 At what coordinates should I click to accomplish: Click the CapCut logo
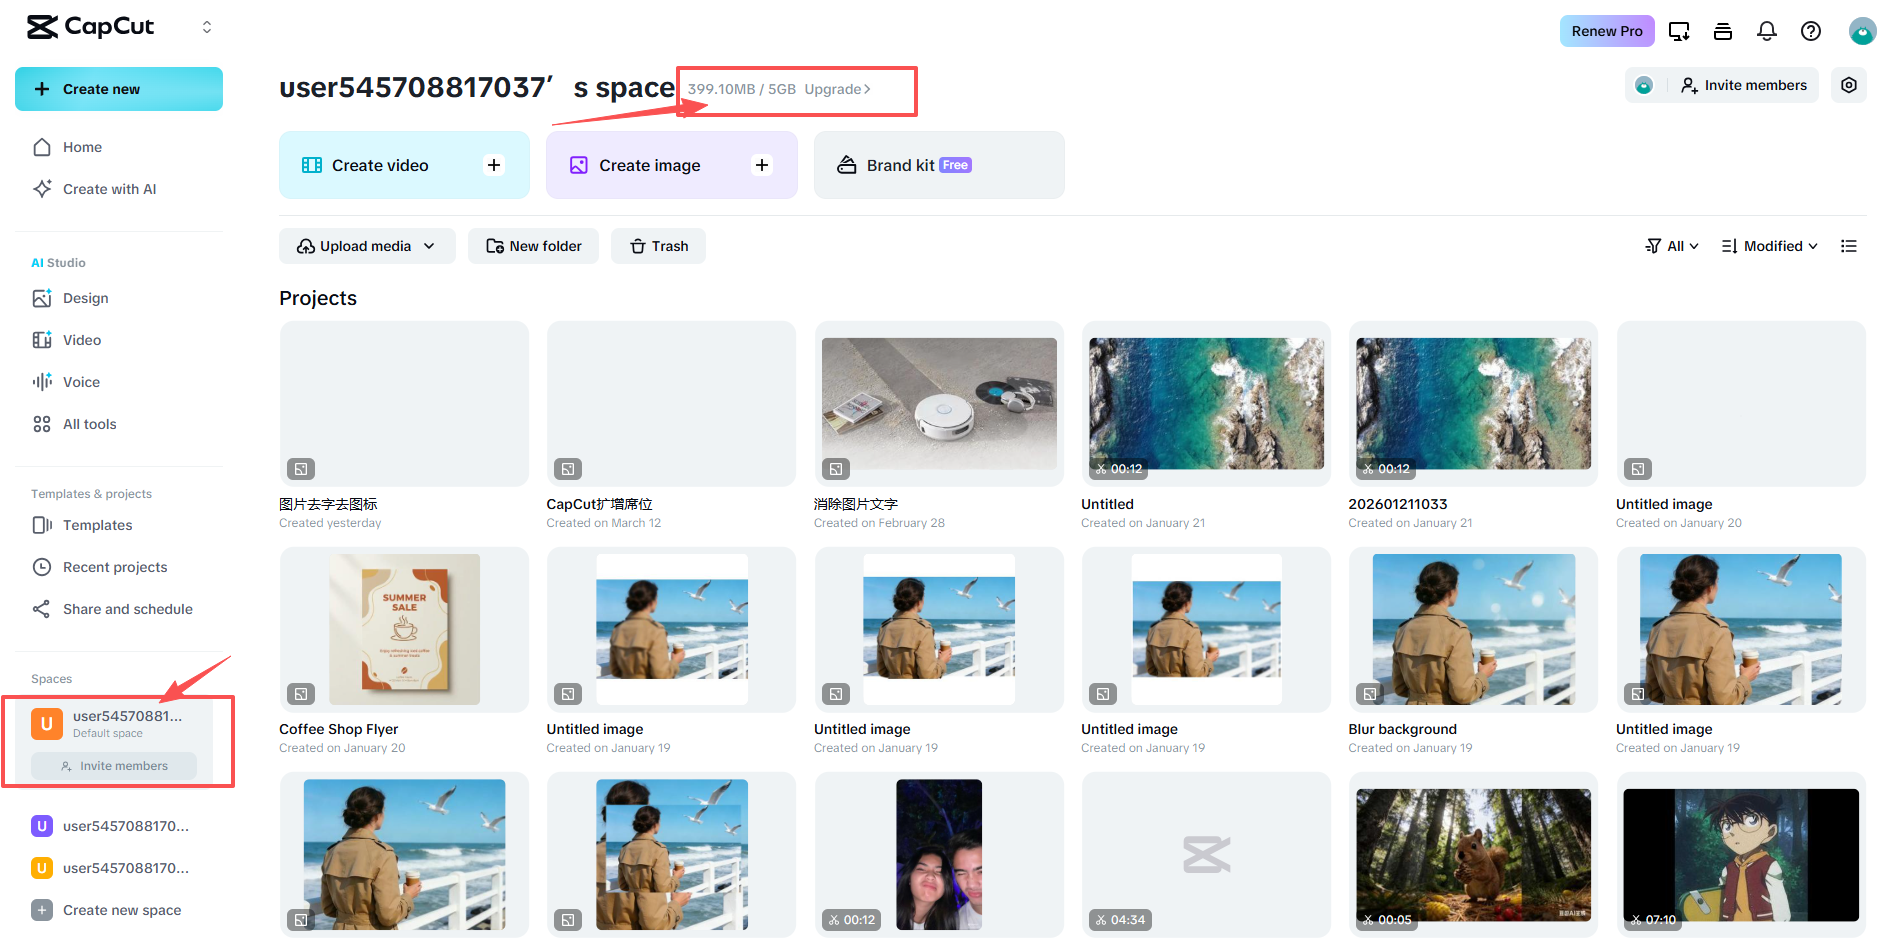click(90, 27)
